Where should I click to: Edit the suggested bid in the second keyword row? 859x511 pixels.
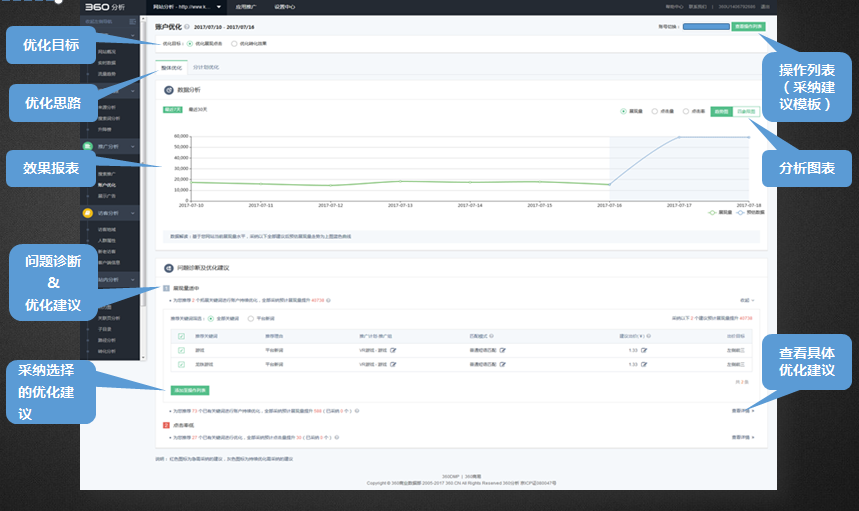645,365
